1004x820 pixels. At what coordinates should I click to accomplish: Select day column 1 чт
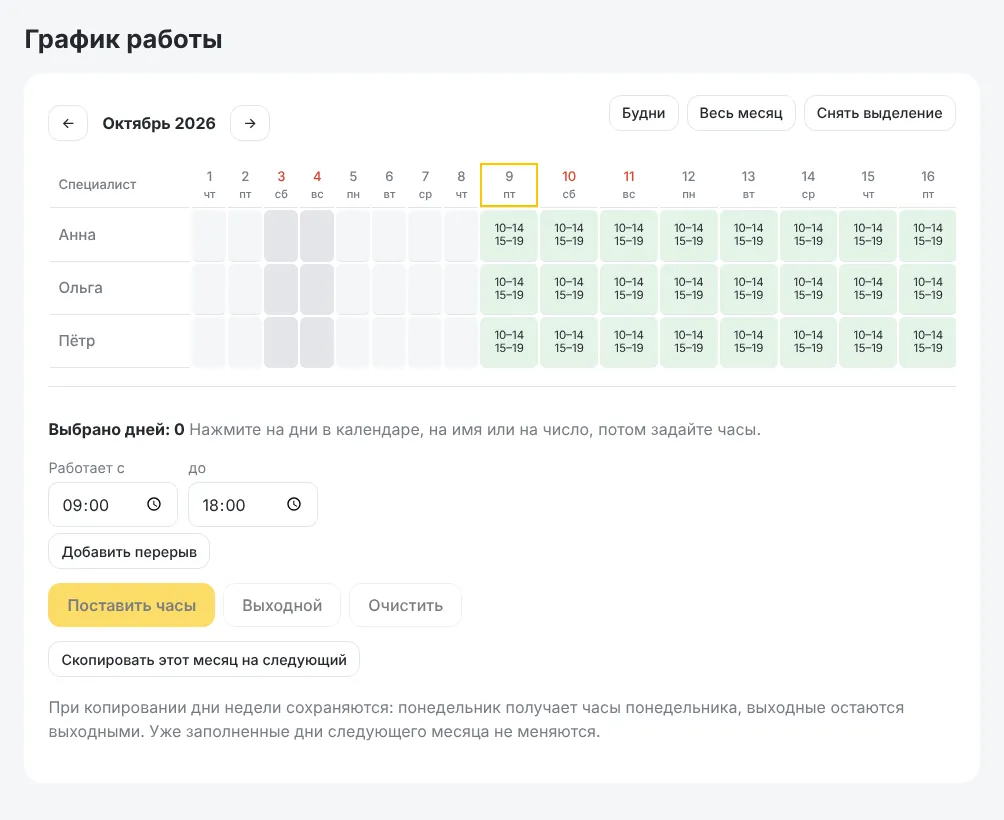point(209,184)
